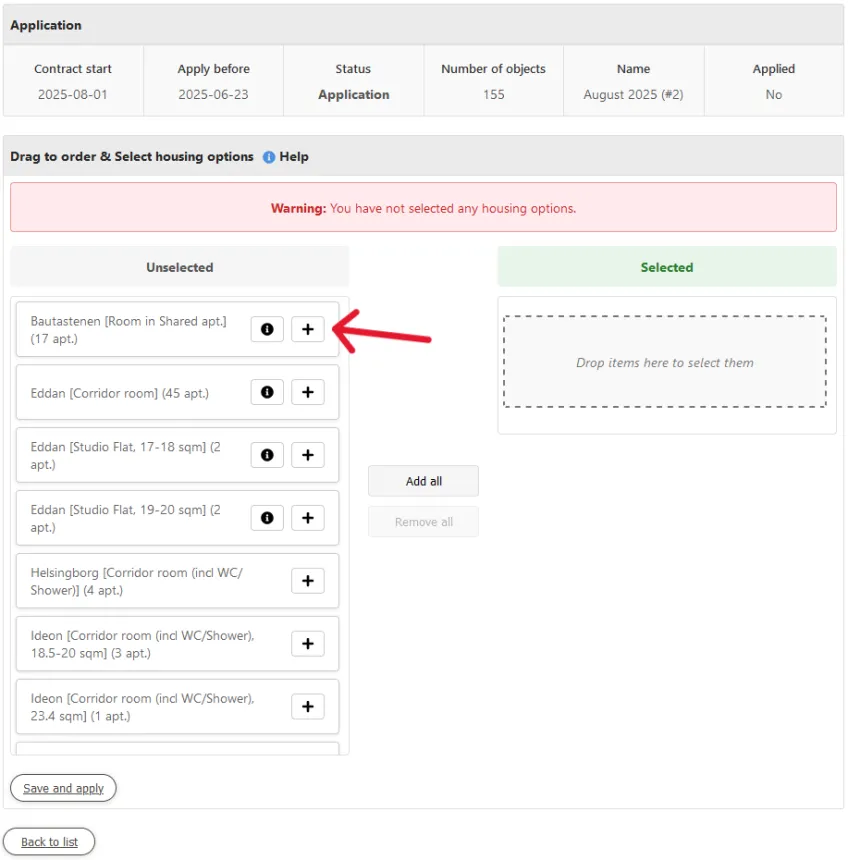848x860 pixels.
Task: Click the warning about no housing options
Action: tap(423, 207)
